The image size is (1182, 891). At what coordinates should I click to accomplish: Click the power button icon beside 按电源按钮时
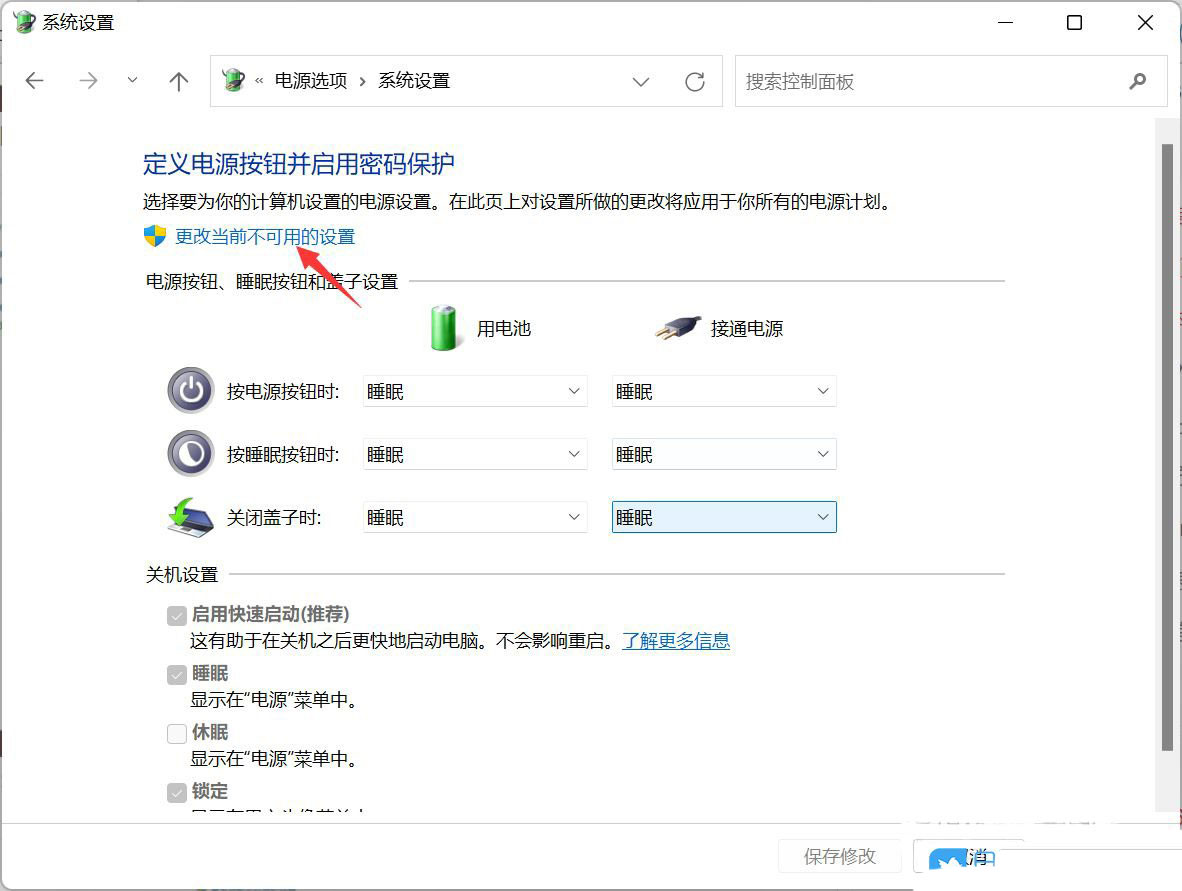pos(190,391)
